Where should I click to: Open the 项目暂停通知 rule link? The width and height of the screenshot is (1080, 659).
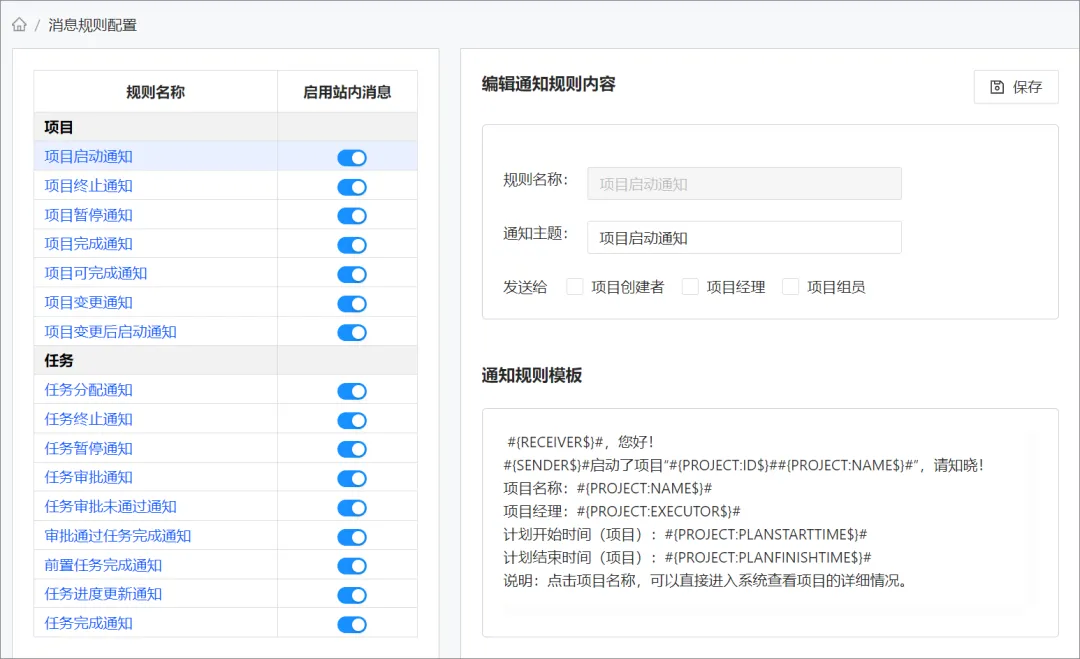89,215
